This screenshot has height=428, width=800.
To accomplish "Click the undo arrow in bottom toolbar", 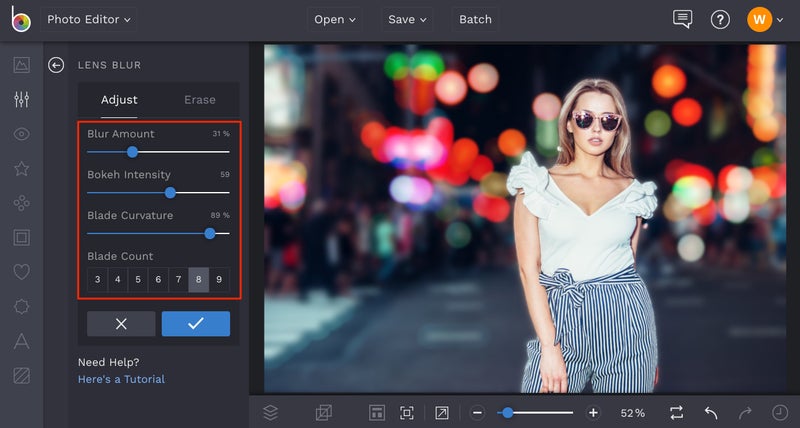I will [711, 412].
